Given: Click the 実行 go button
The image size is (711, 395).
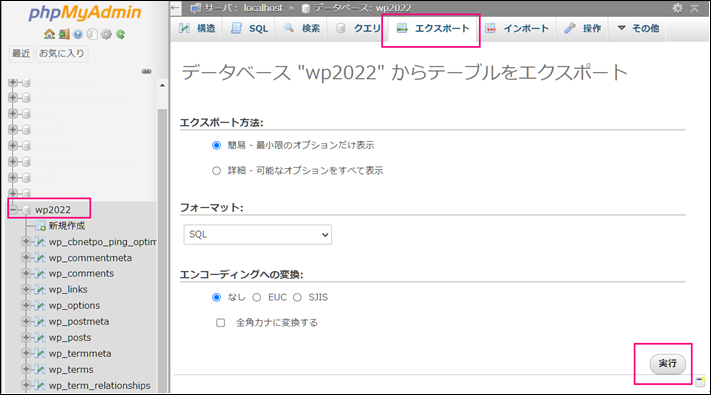Looking at the screenshot, I should pos(667,364).
